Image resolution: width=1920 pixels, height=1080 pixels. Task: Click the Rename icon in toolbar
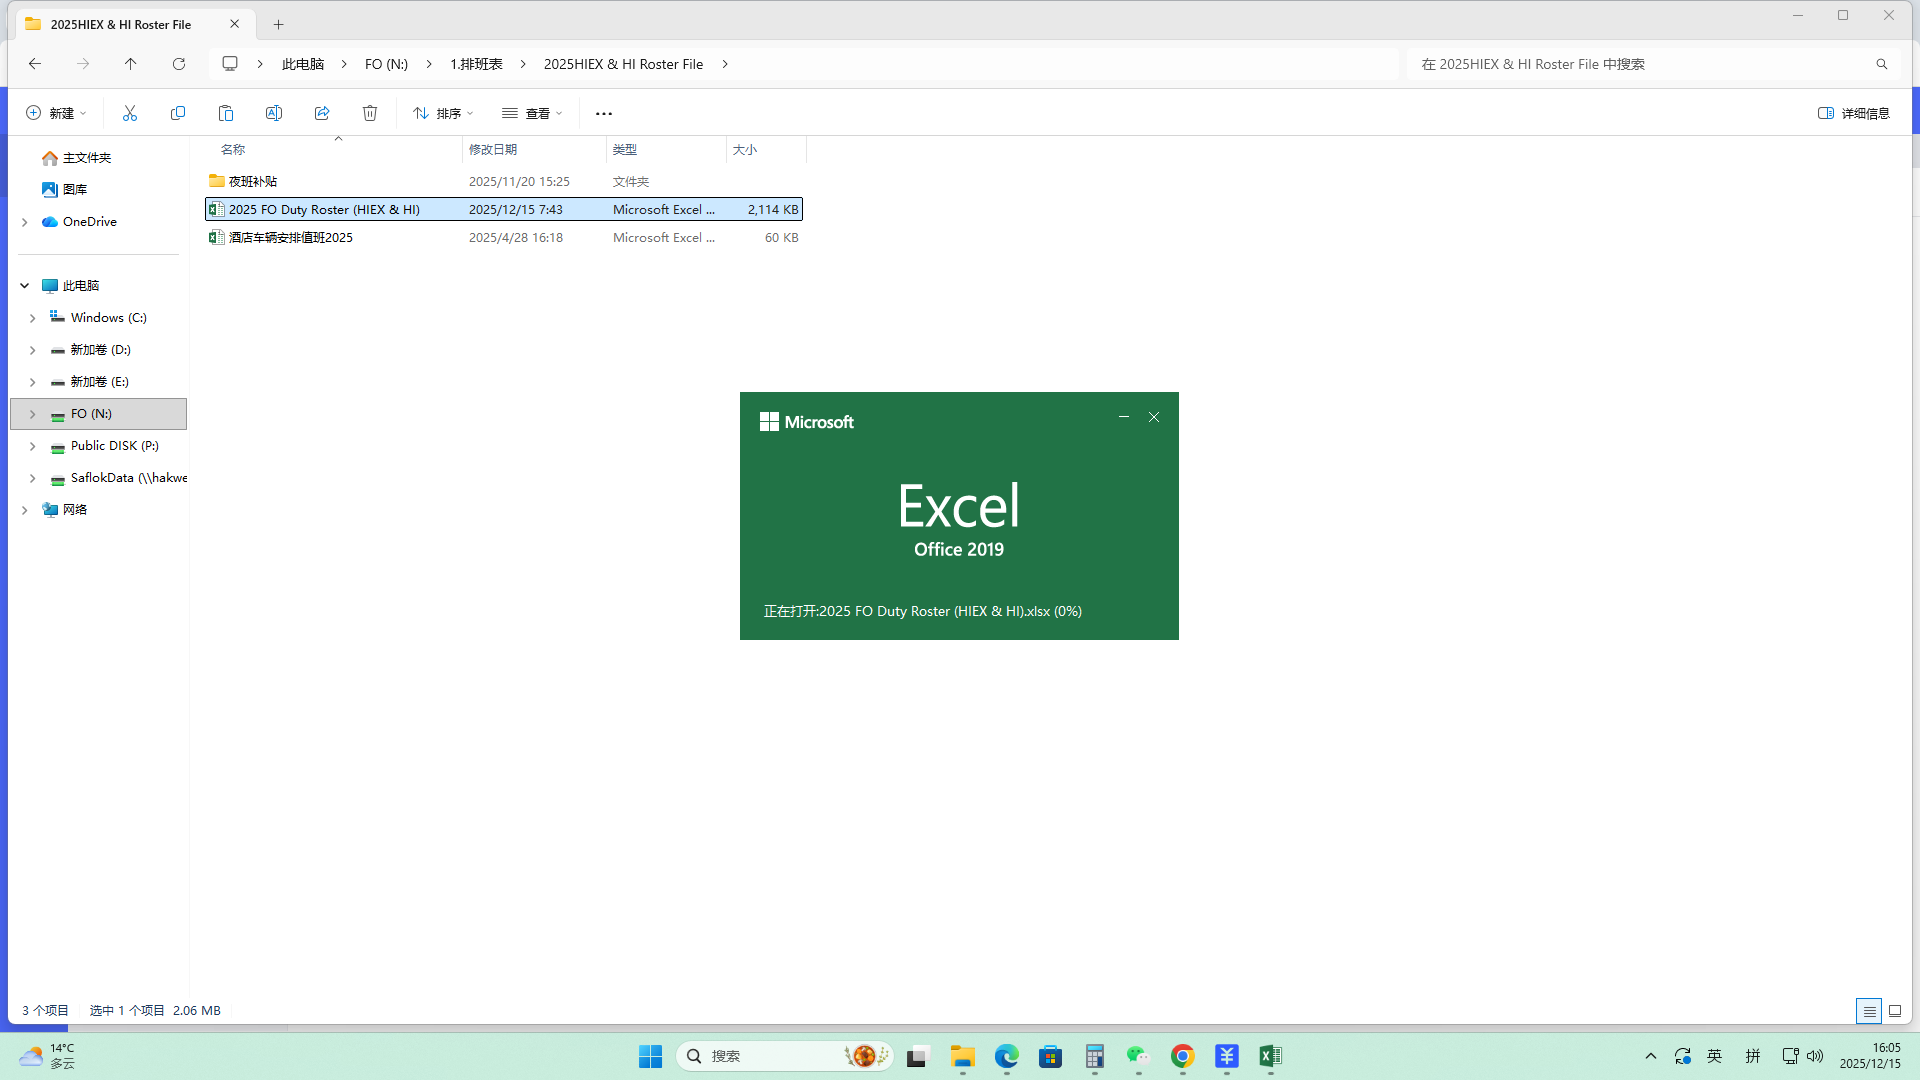(274, 113)
